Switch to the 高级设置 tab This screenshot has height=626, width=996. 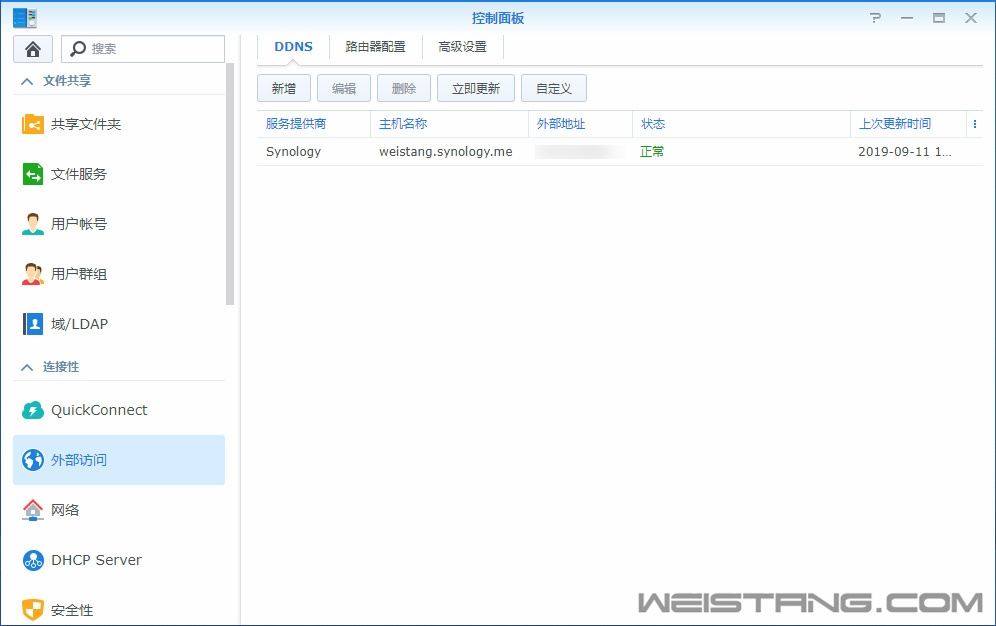click(462, 47)
